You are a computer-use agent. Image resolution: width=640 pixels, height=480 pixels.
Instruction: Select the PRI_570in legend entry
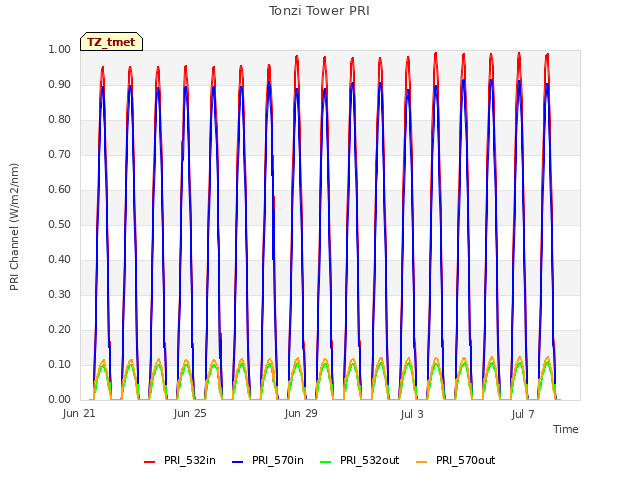268,461
